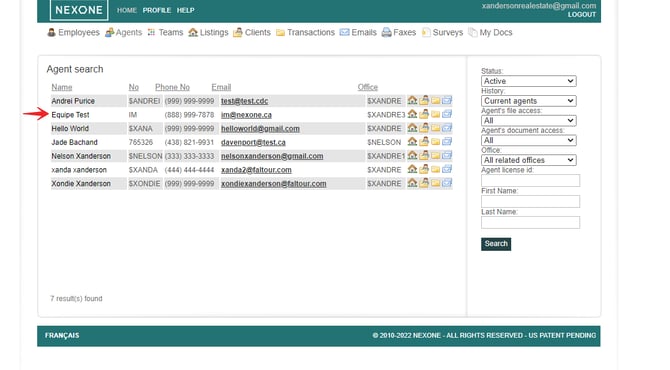Image resolution: width=670 pixels, height=370 pixels.
Task: Open transactions folder icon for Equipe Test
Action: tap(435, 114)
